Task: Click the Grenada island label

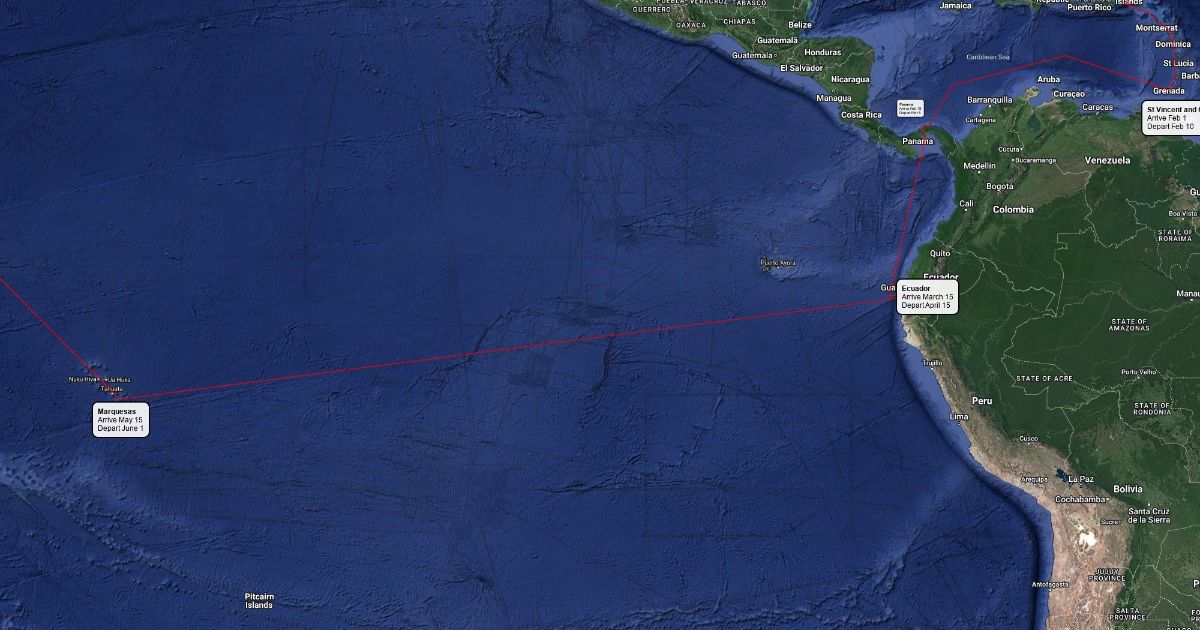Action: pyautogui.click(x=1168, y=90)
